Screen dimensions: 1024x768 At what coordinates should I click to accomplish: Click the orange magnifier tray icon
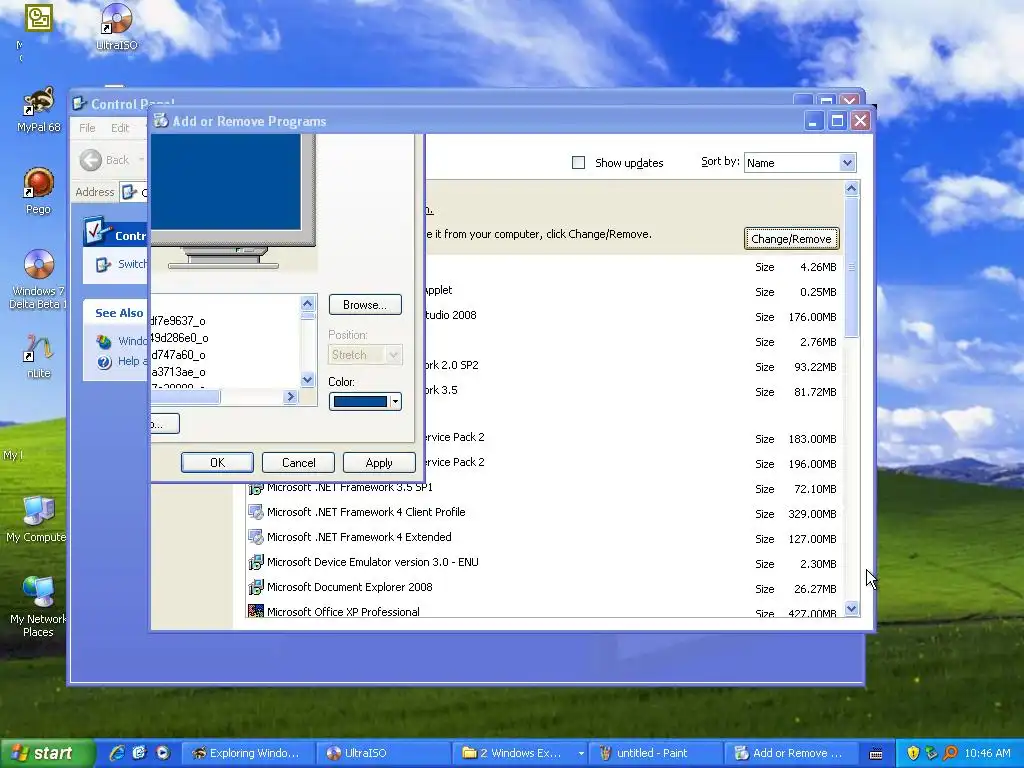click(950, 753)
